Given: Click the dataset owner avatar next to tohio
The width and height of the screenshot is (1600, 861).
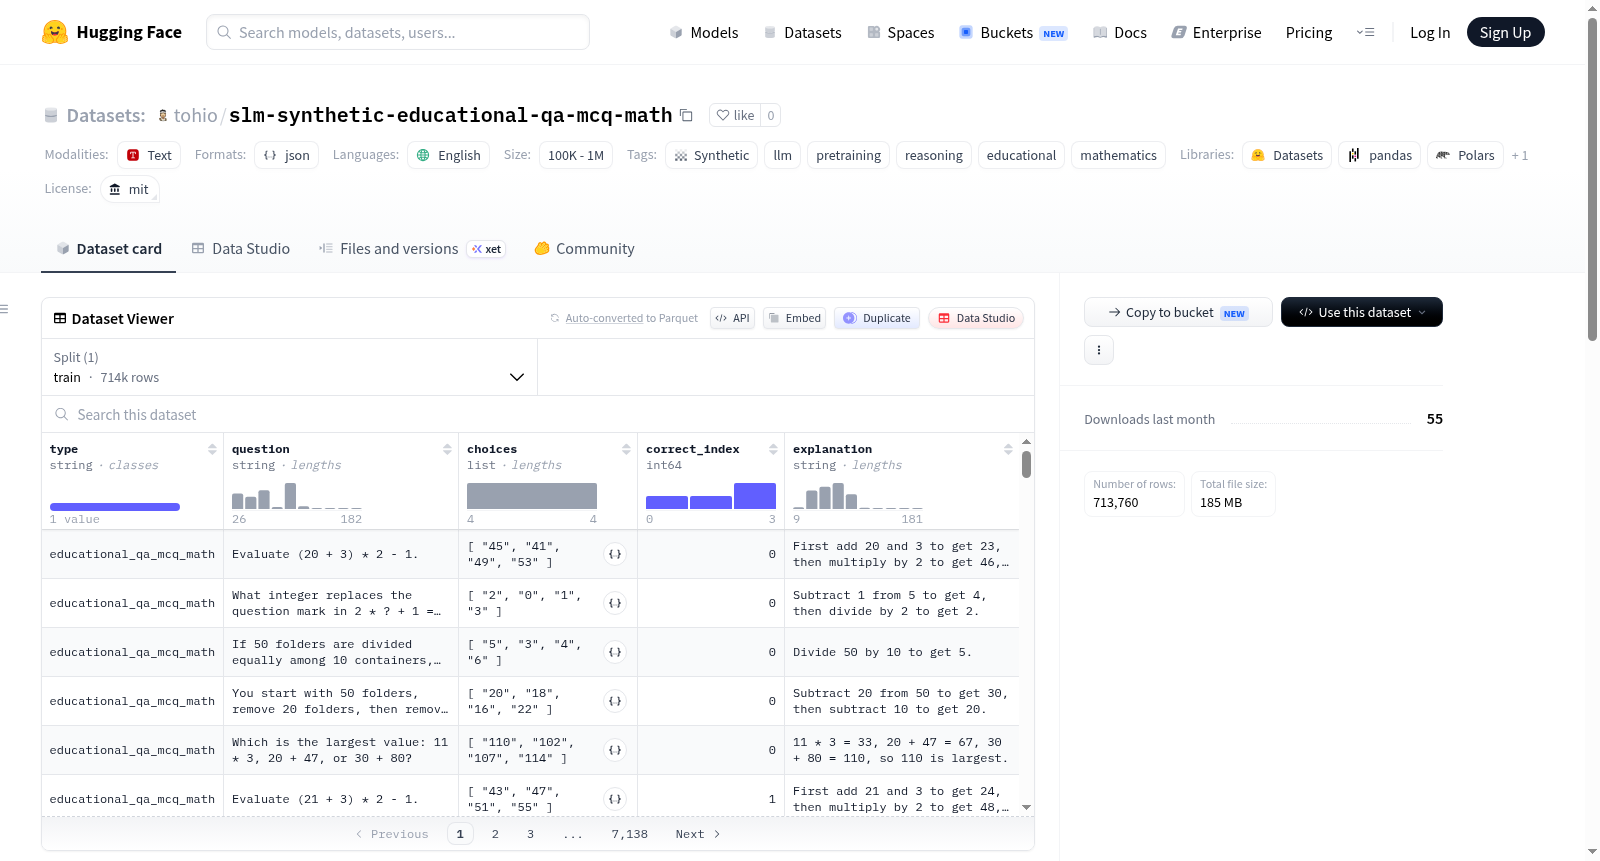Looking at the screenshot, I should (x=163, y=115).
